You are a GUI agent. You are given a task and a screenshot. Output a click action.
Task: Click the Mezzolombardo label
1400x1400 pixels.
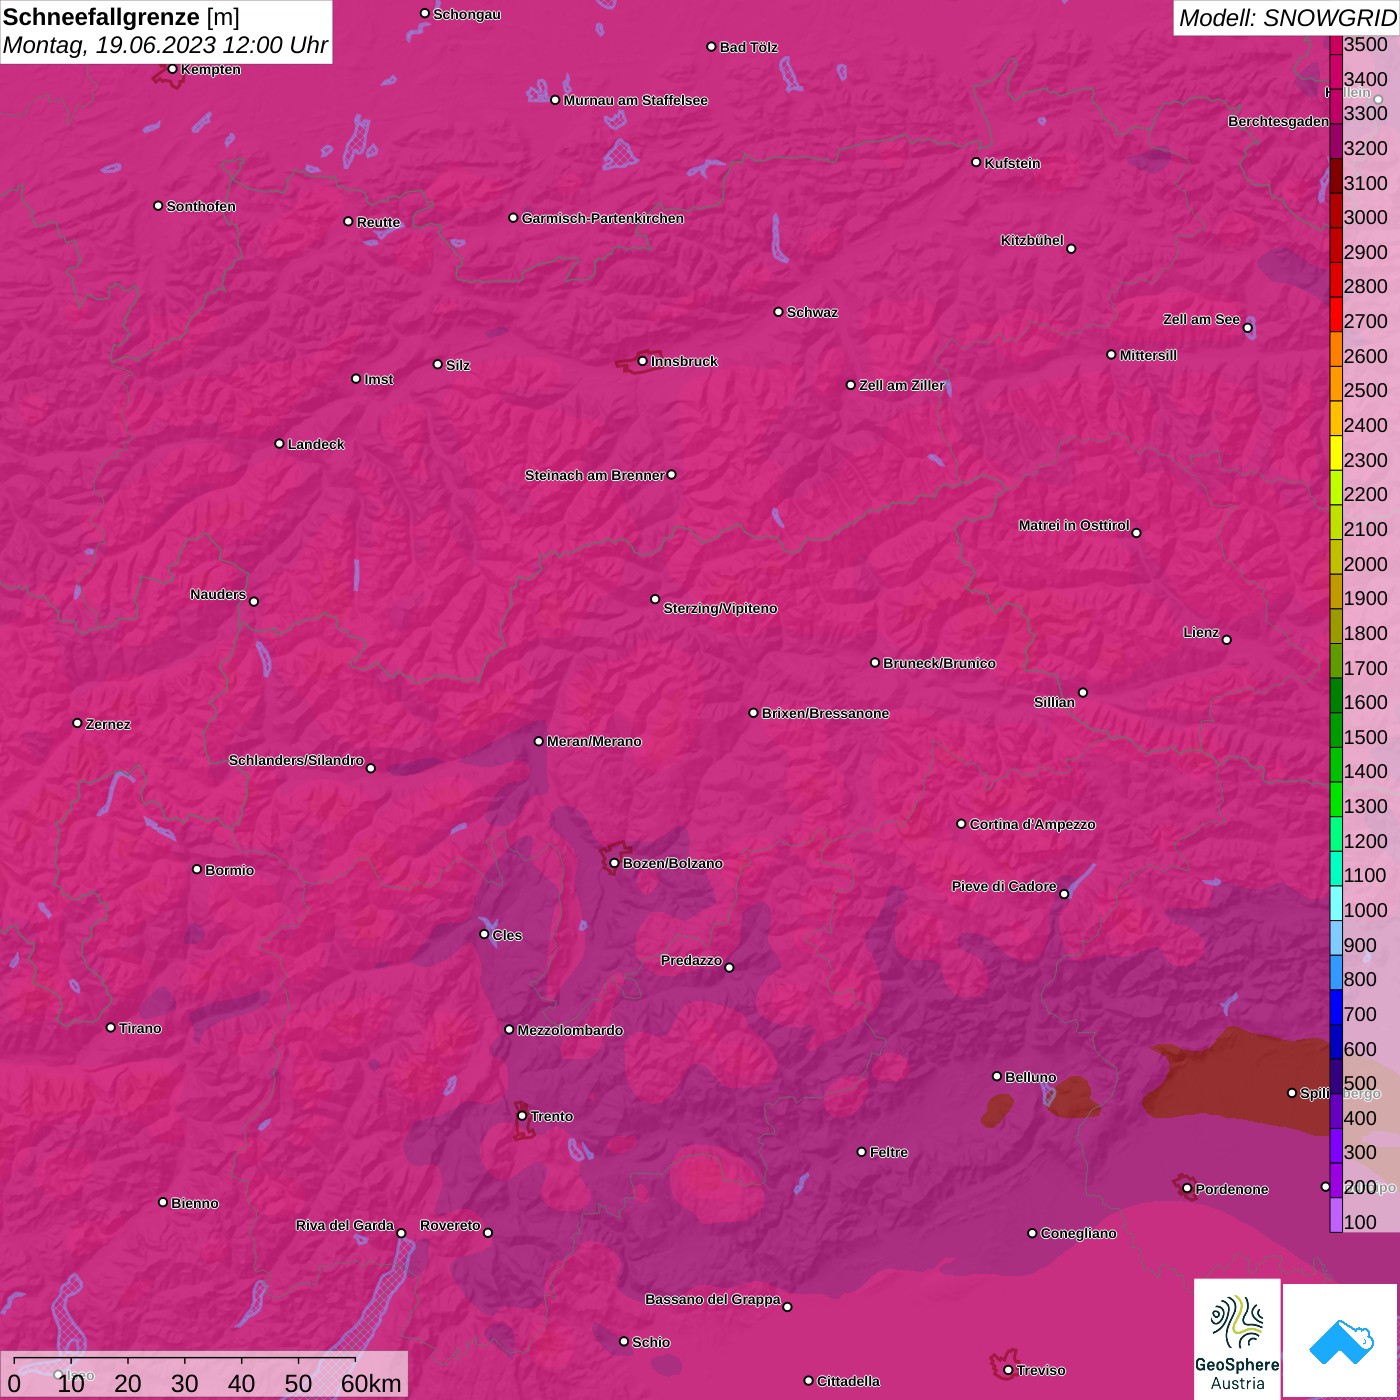(570, 1030)
